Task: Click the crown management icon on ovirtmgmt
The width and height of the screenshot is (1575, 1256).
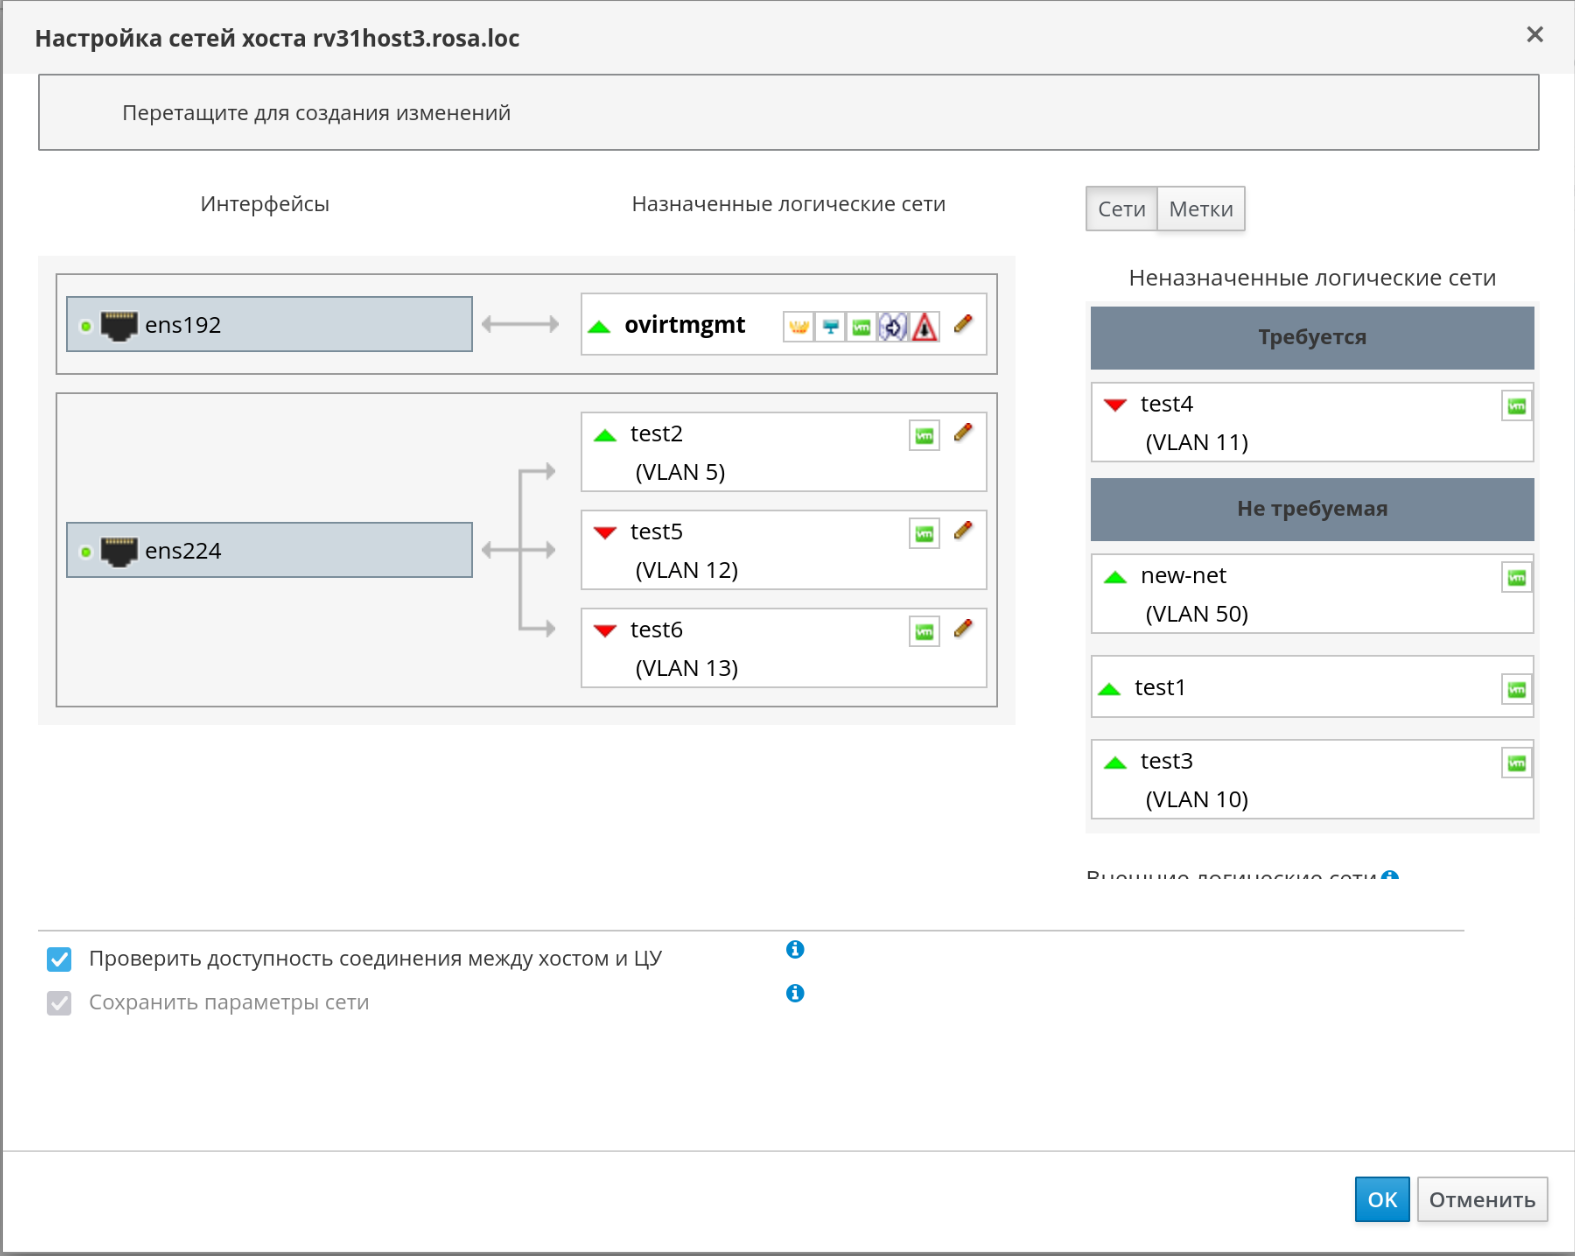Action: pyautogui.click(x=798, y=327)
